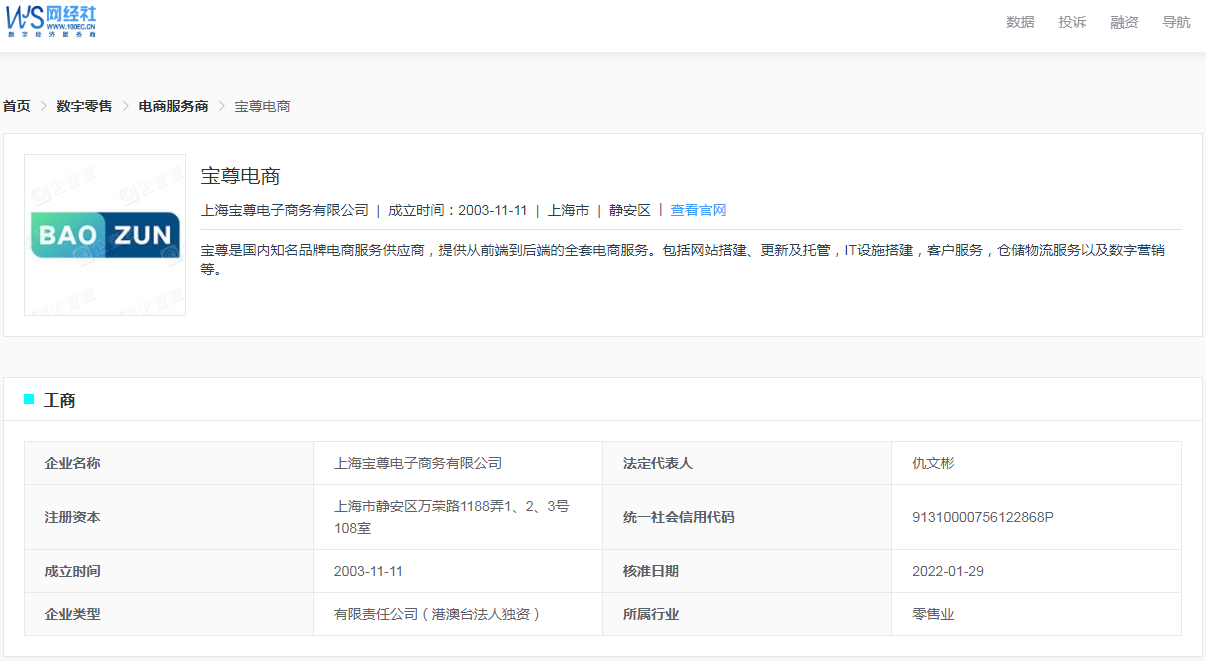
Task: Open the 网经社 logo homepage
Action: pyautogui.click(x=51, y=21)
